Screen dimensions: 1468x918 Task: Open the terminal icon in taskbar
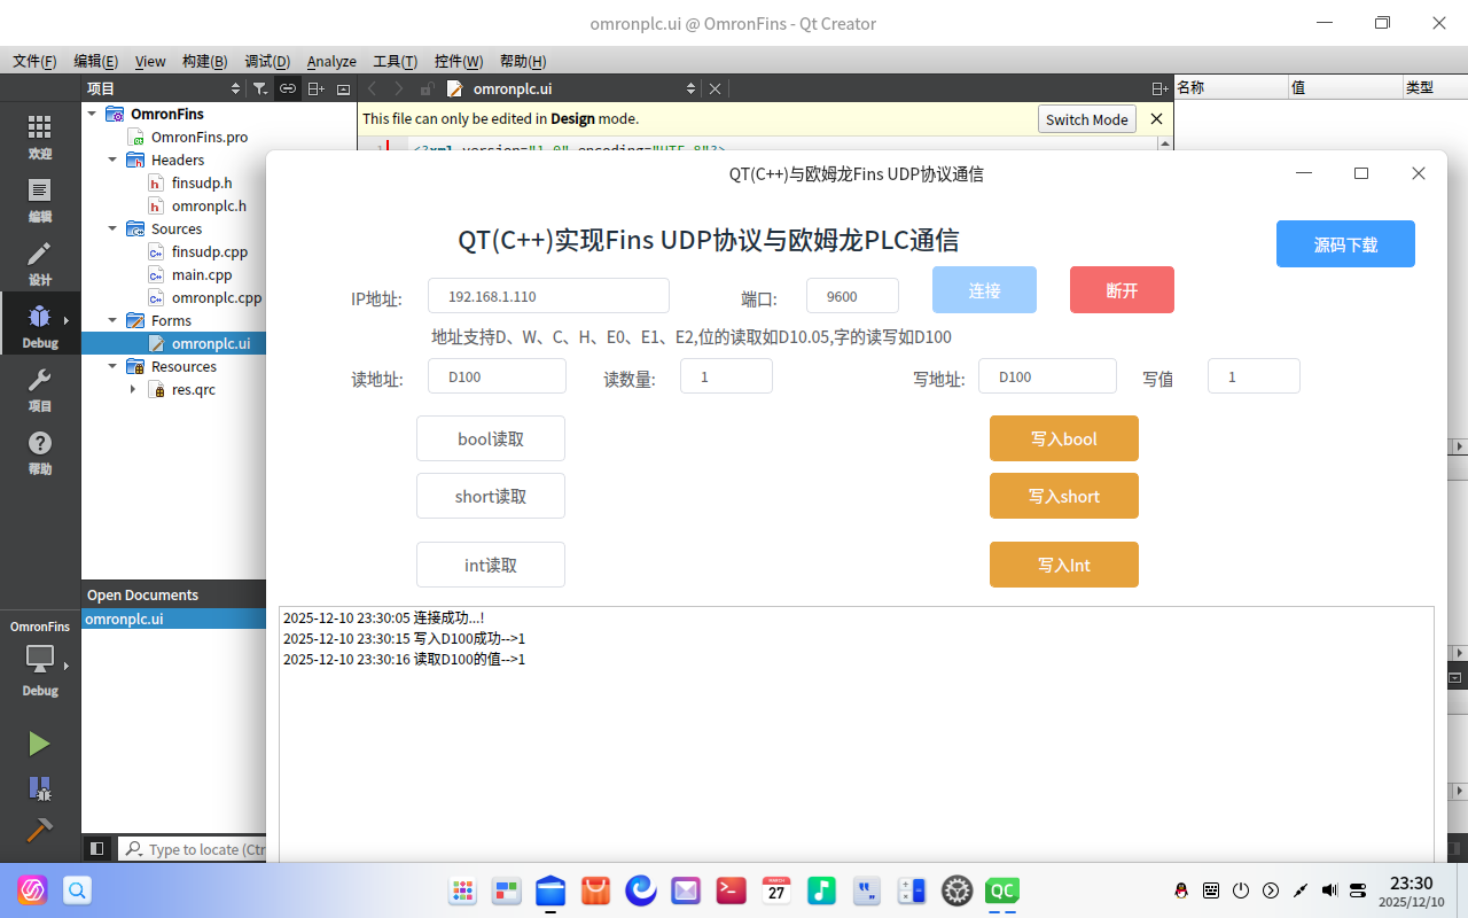(x=731, y=890)
